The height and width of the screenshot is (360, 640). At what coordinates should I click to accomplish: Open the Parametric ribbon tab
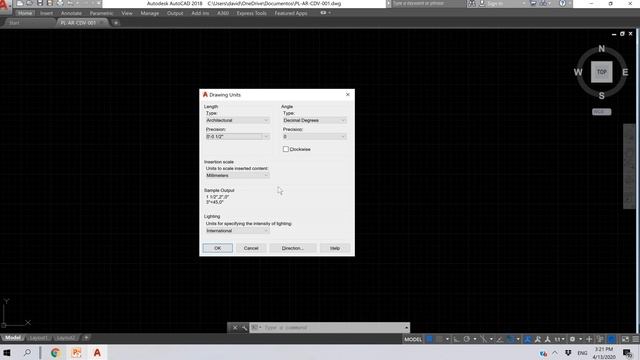(101, 13)
